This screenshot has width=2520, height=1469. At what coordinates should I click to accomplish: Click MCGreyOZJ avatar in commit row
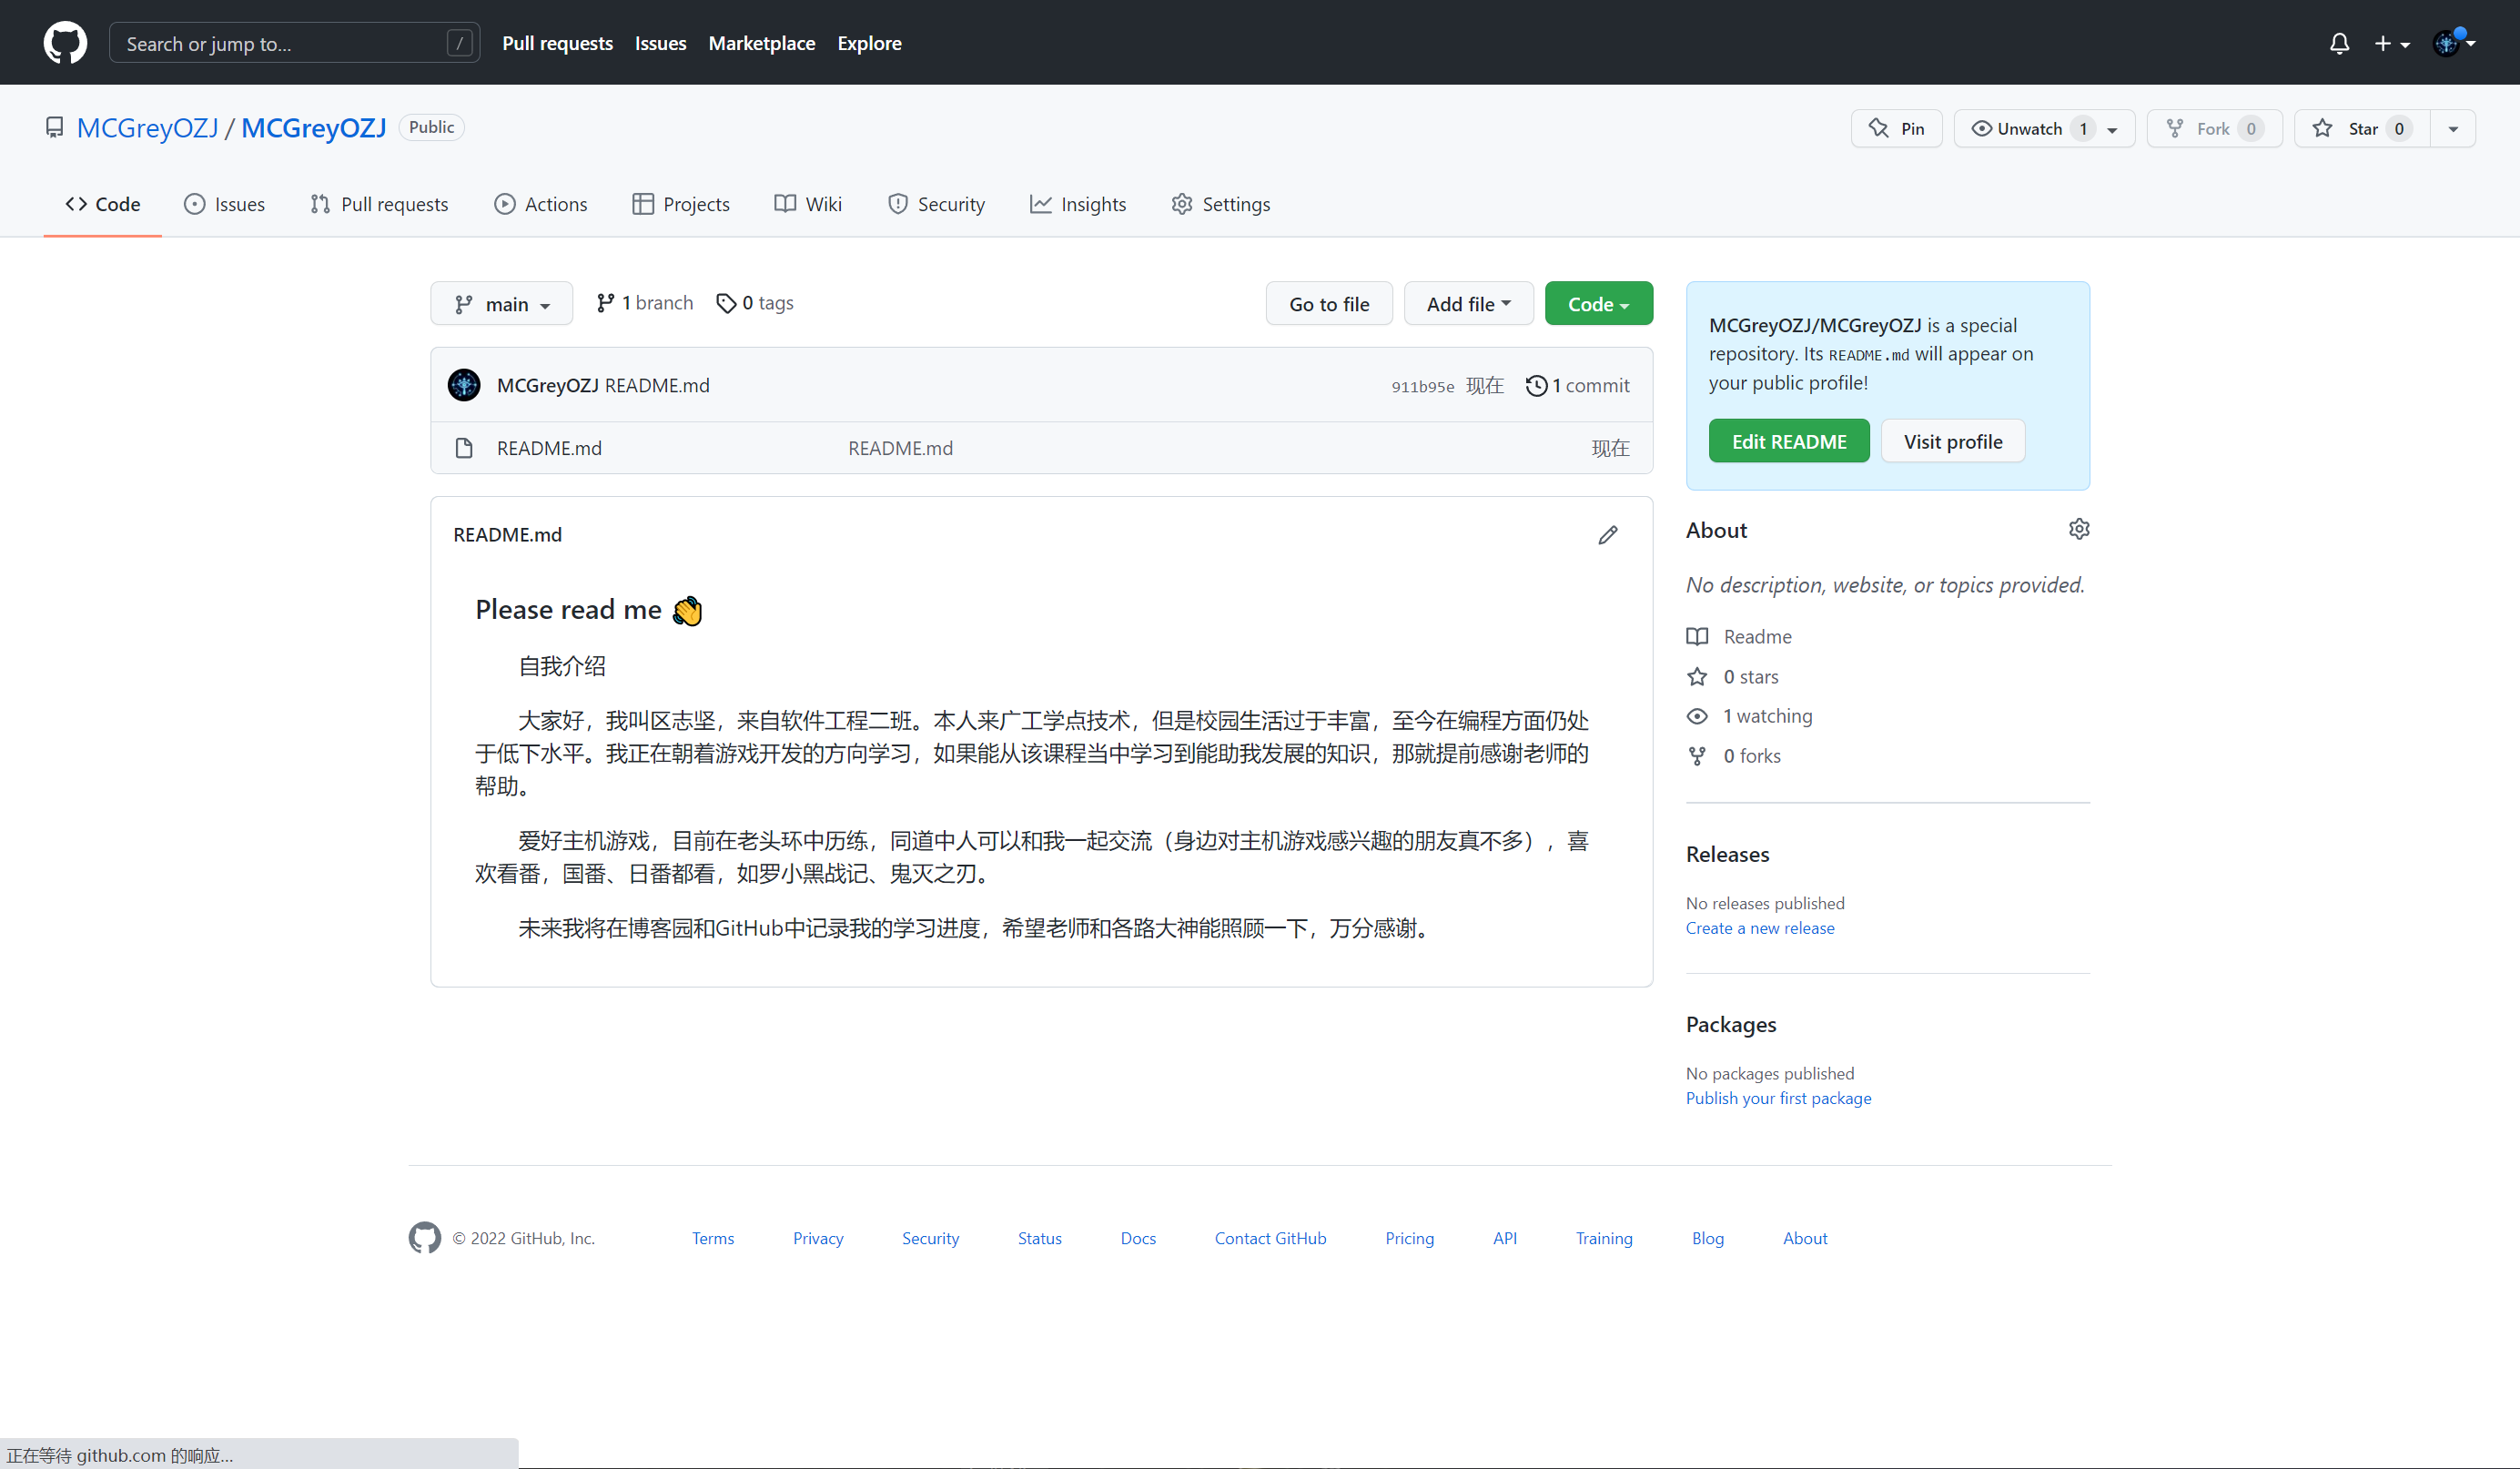click(x=464, y=385)
